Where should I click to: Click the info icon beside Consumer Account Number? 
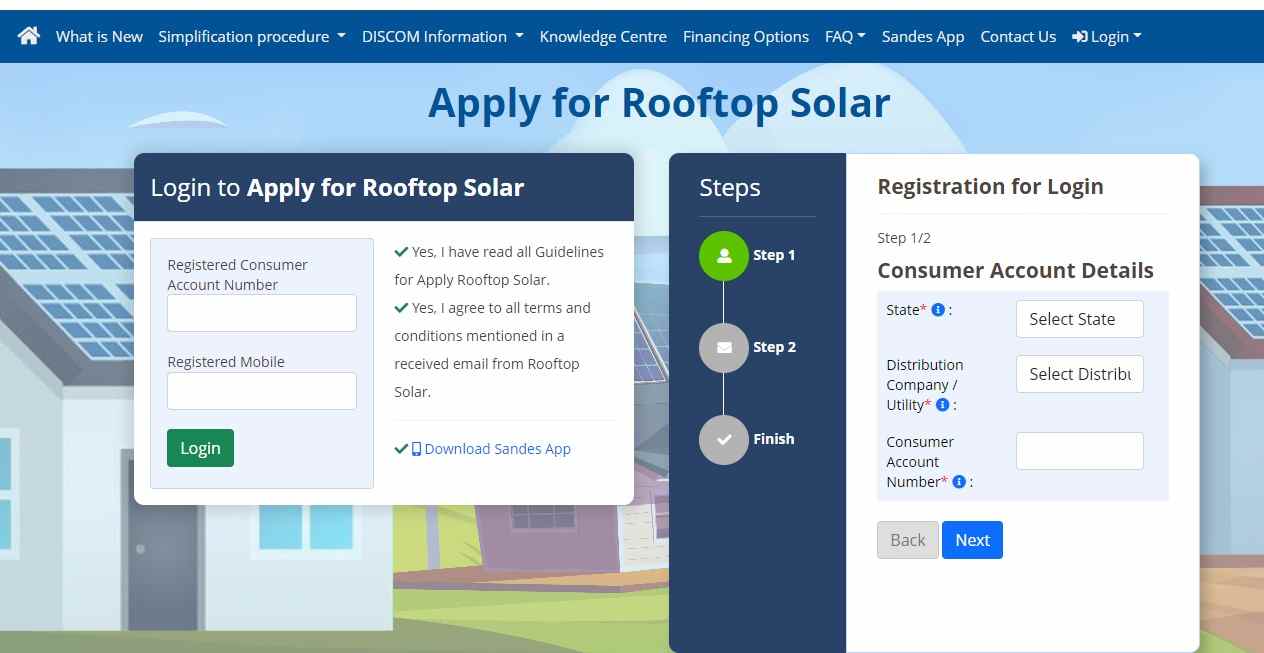pos(958,481)
